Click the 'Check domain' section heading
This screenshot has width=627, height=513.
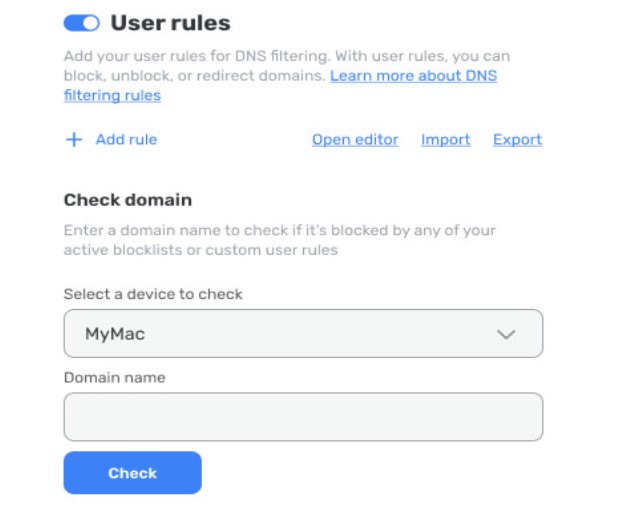point(128,200)
